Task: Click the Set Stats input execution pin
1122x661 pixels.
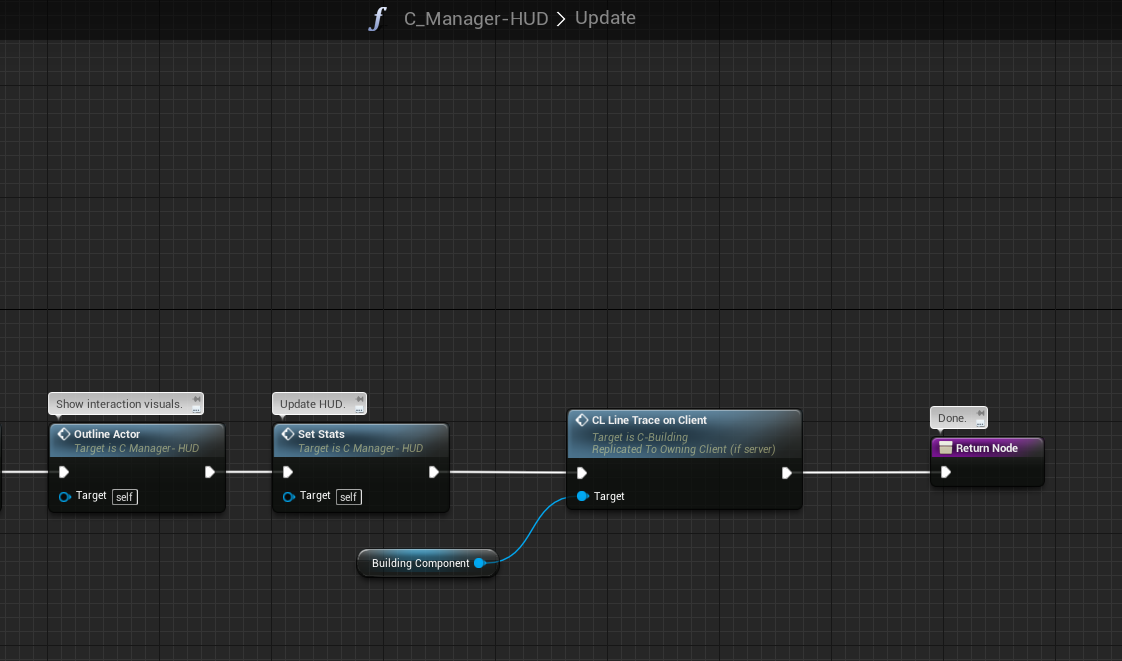Action: (x=288, y=472)
